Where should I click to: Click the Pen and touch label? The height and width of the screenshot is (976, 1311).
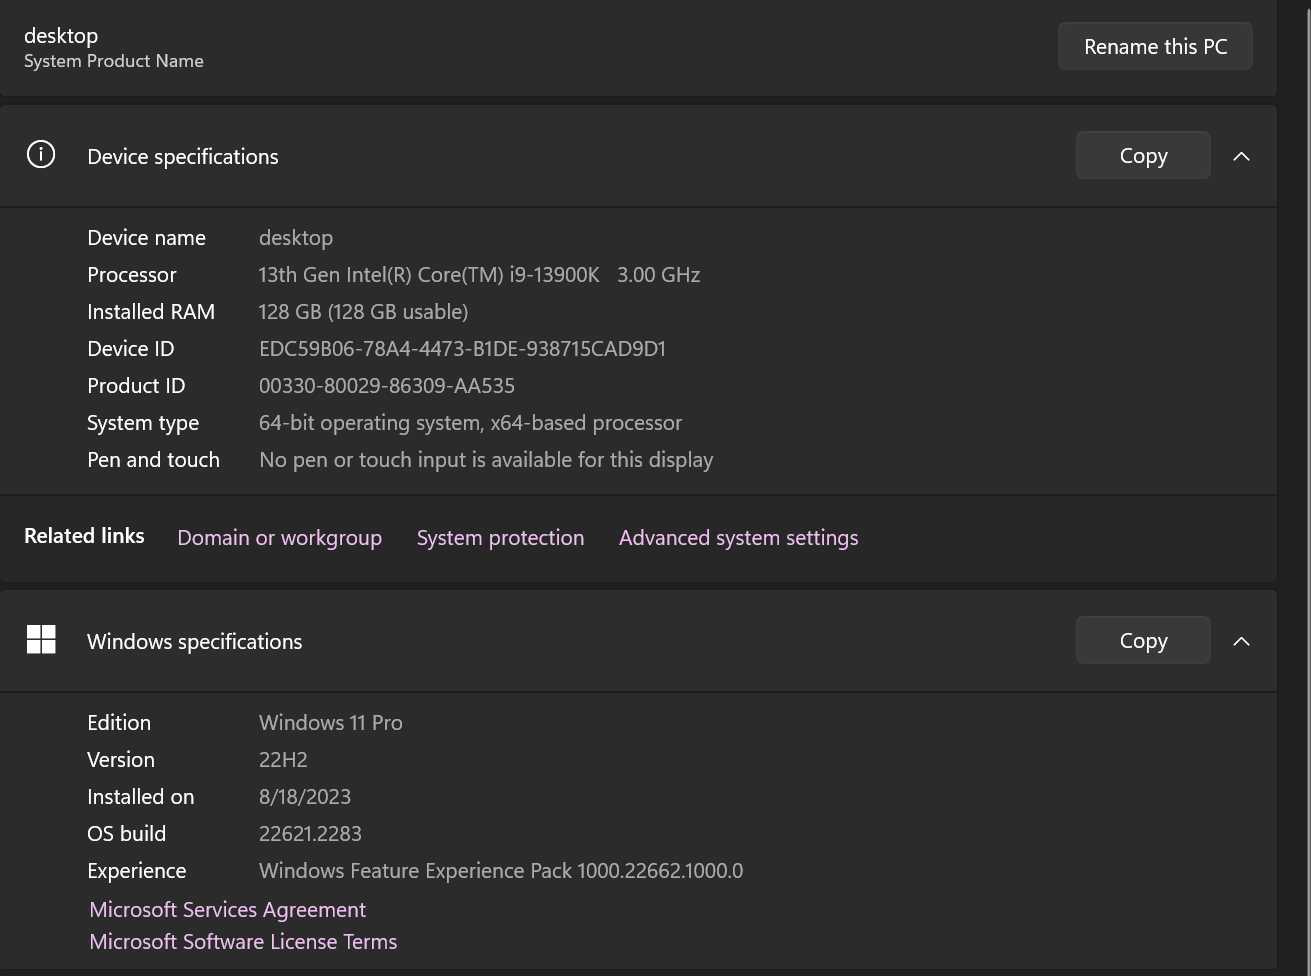[153, 460]
